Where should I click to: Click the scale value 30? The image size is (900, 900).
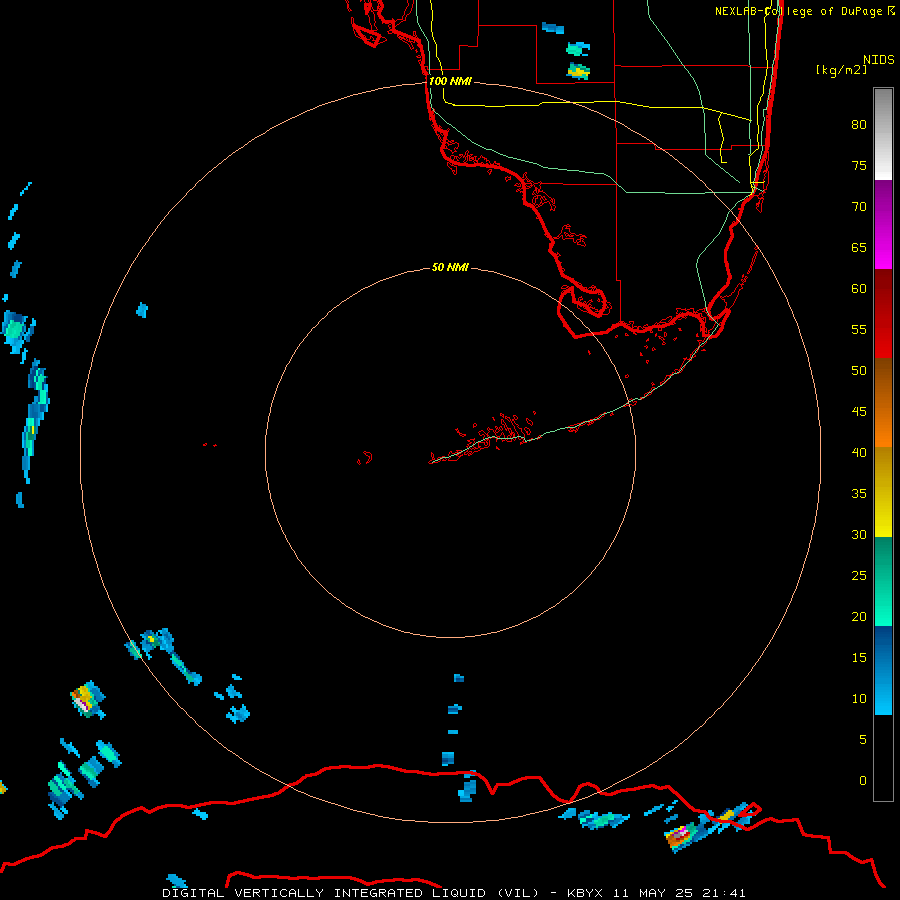point(859,534)
